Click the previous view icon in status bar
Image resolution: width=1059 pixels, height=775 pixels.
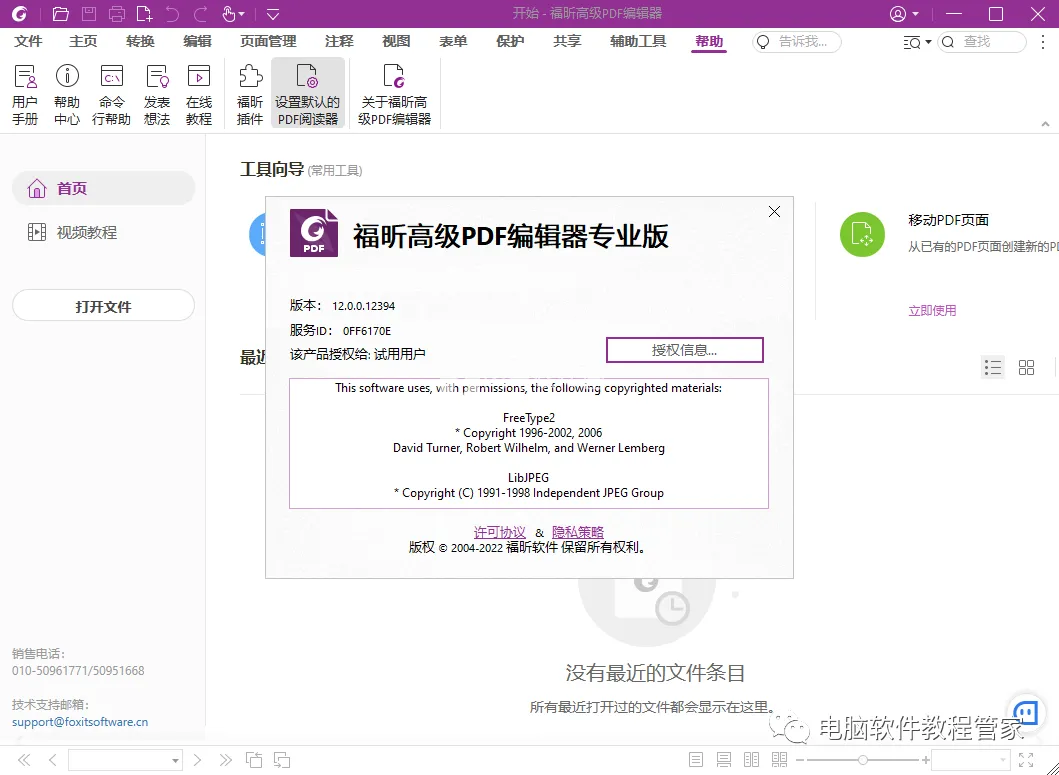coord(254,760)
